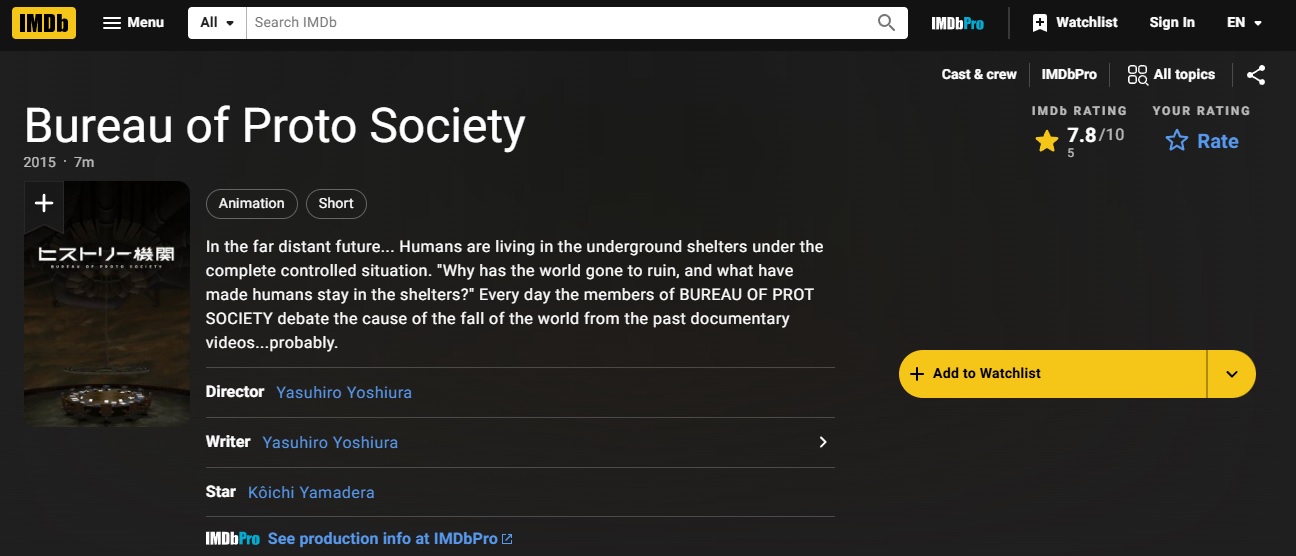Open All topics grid icon
The height and width of the screenshot is (556, 1296).
(x=1171, y=75)
